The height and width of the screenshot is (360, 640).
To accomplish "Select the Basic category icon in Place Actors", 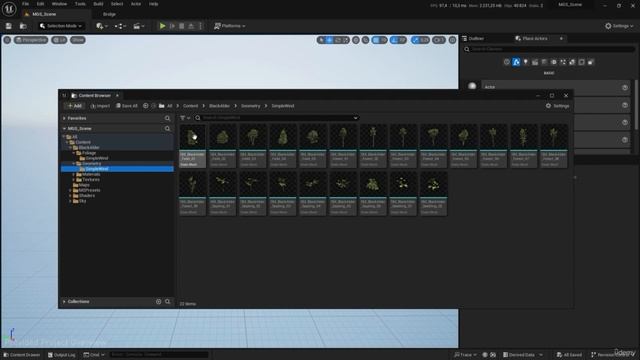I will [x=516, y=62].
